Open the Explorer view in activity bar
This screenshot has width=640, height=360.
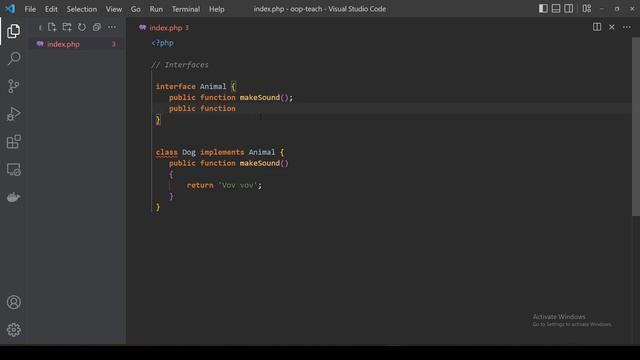pyautogui.click(x=13, y=31)
